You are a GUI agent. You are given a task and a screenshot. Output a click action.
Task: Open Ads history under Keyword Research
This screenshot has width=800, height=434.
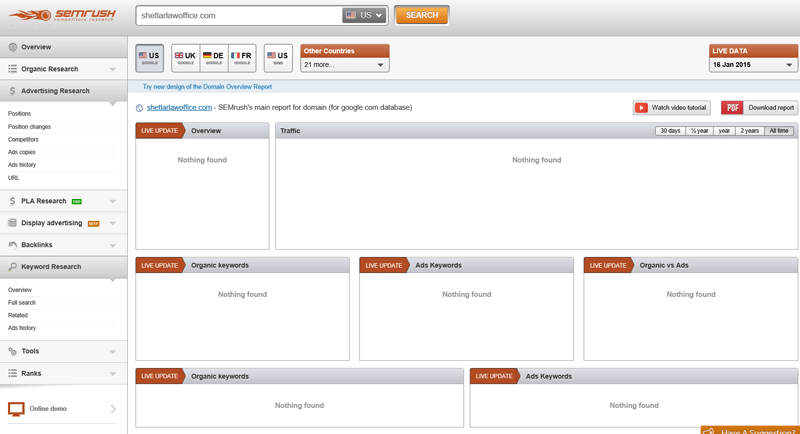pos(22,328)
